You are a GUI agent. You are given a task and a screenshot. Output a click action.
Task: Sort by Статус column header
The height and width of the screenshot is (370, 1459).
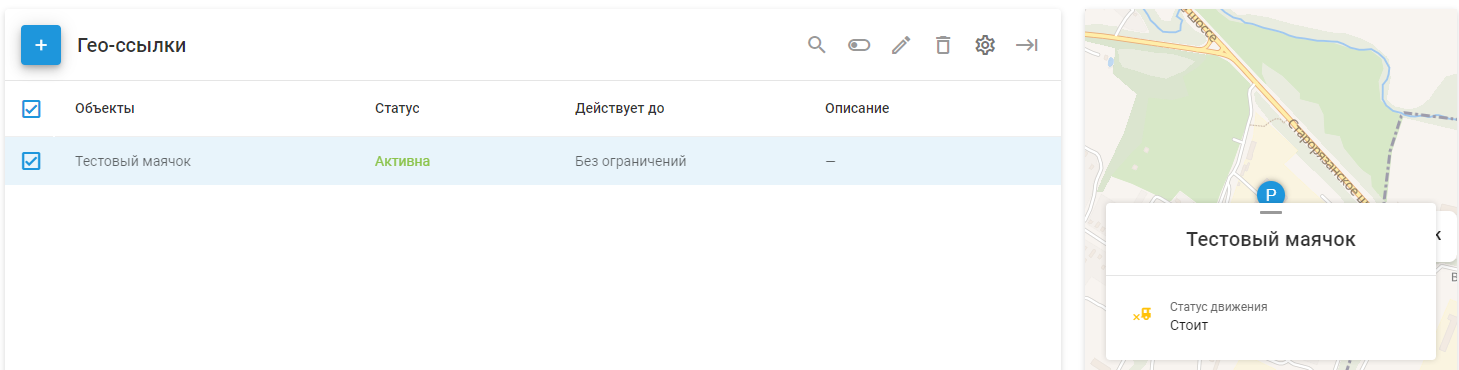397,108
